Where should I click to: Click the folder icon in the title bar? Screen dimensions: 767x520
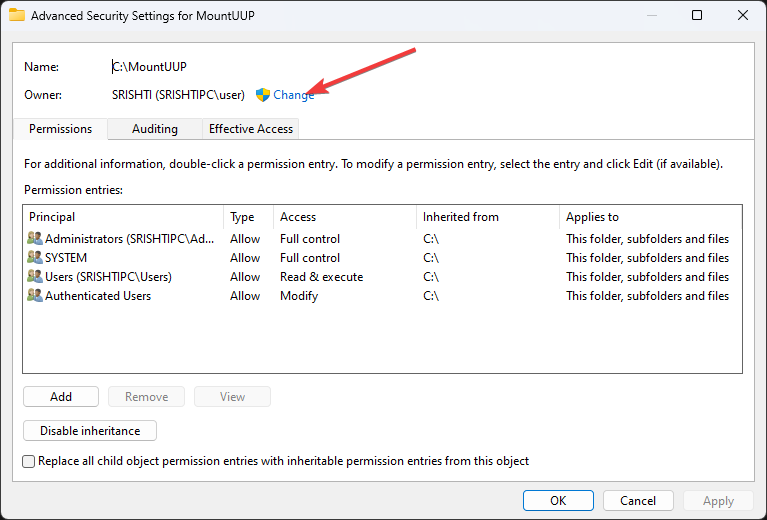[x=17, y=15]
